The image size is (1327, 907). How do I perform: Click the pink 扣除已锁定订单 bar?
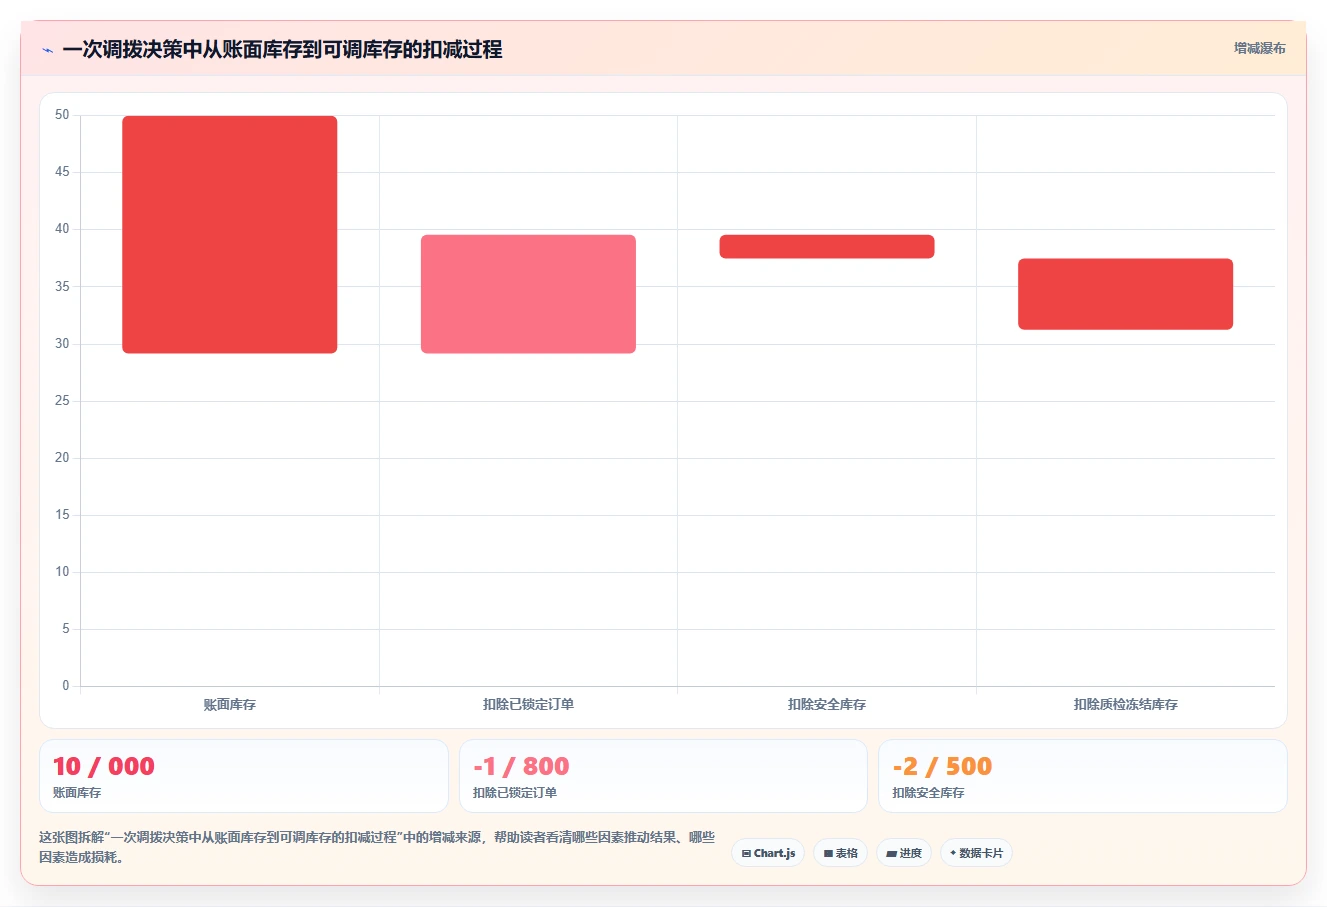pyautogui.click(x=528, y=294)
